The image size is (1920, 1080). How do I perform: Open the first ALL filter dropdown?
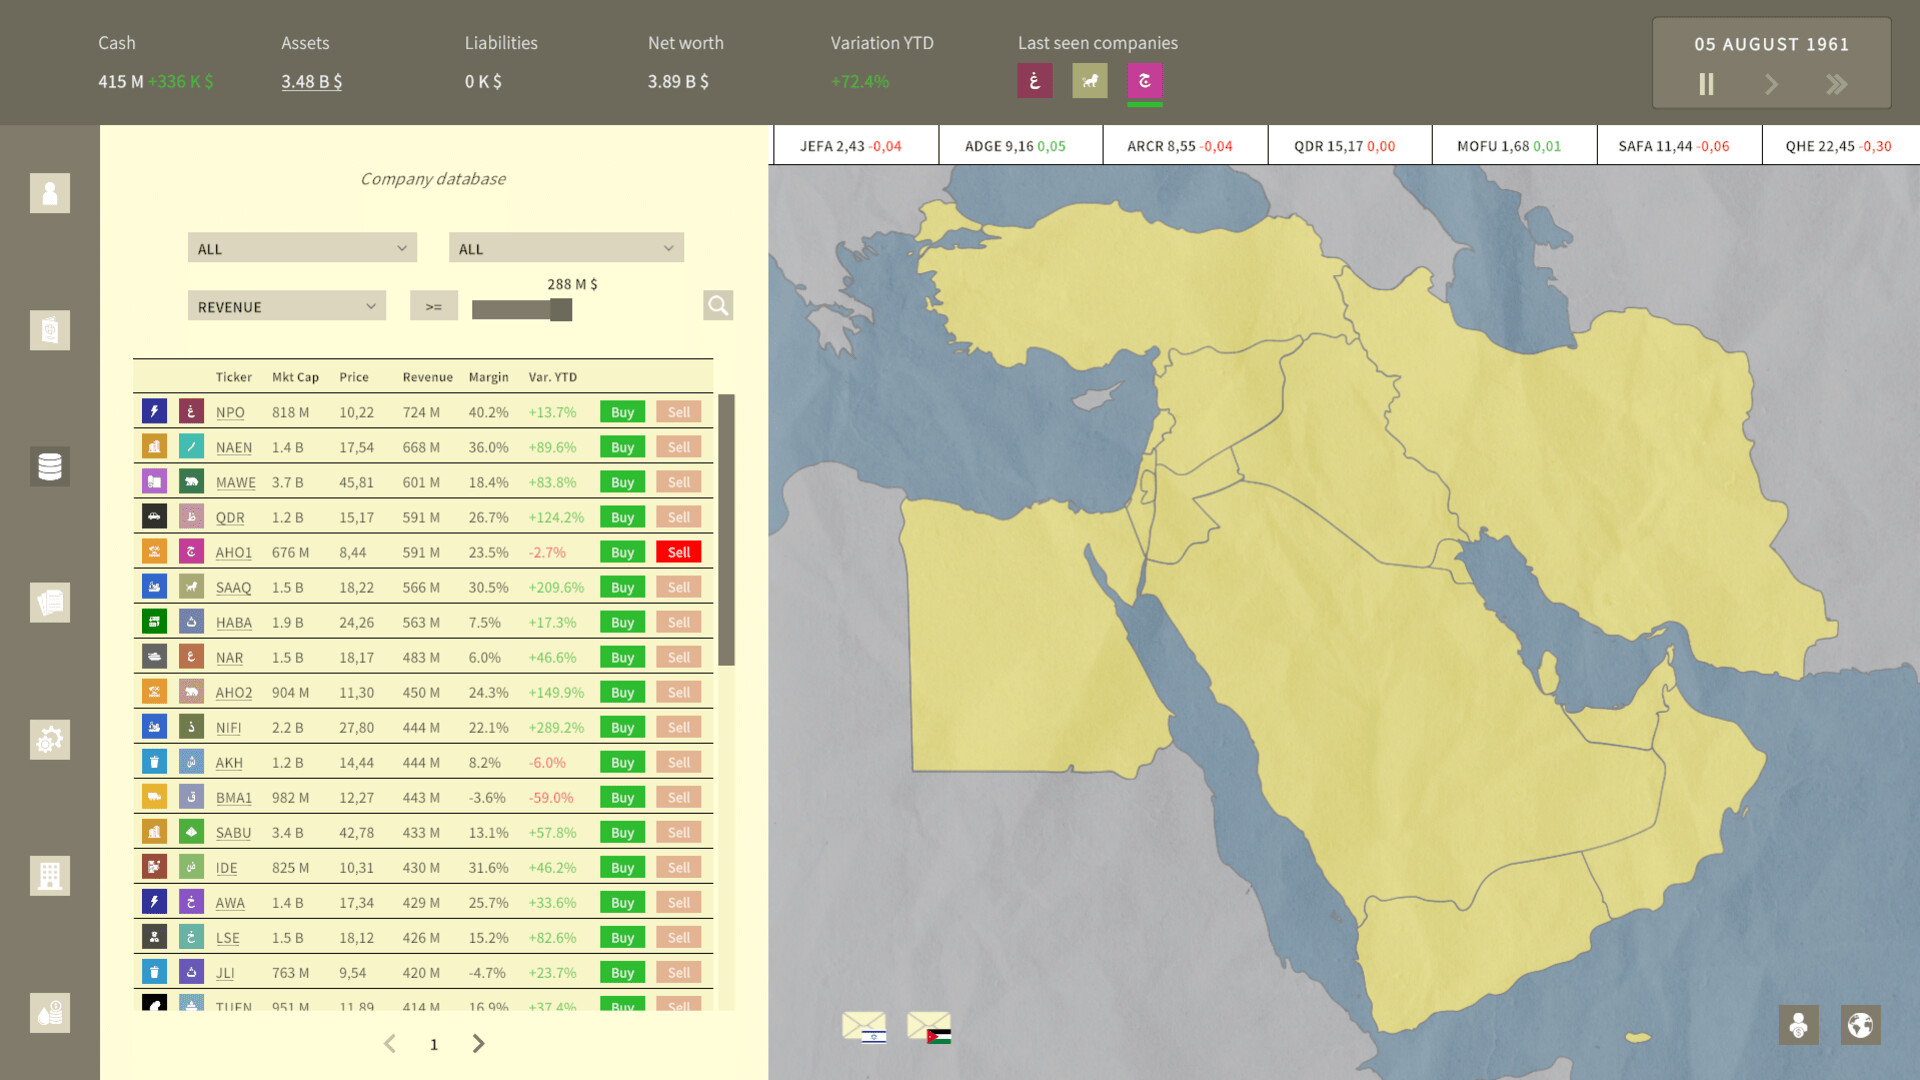301,247
